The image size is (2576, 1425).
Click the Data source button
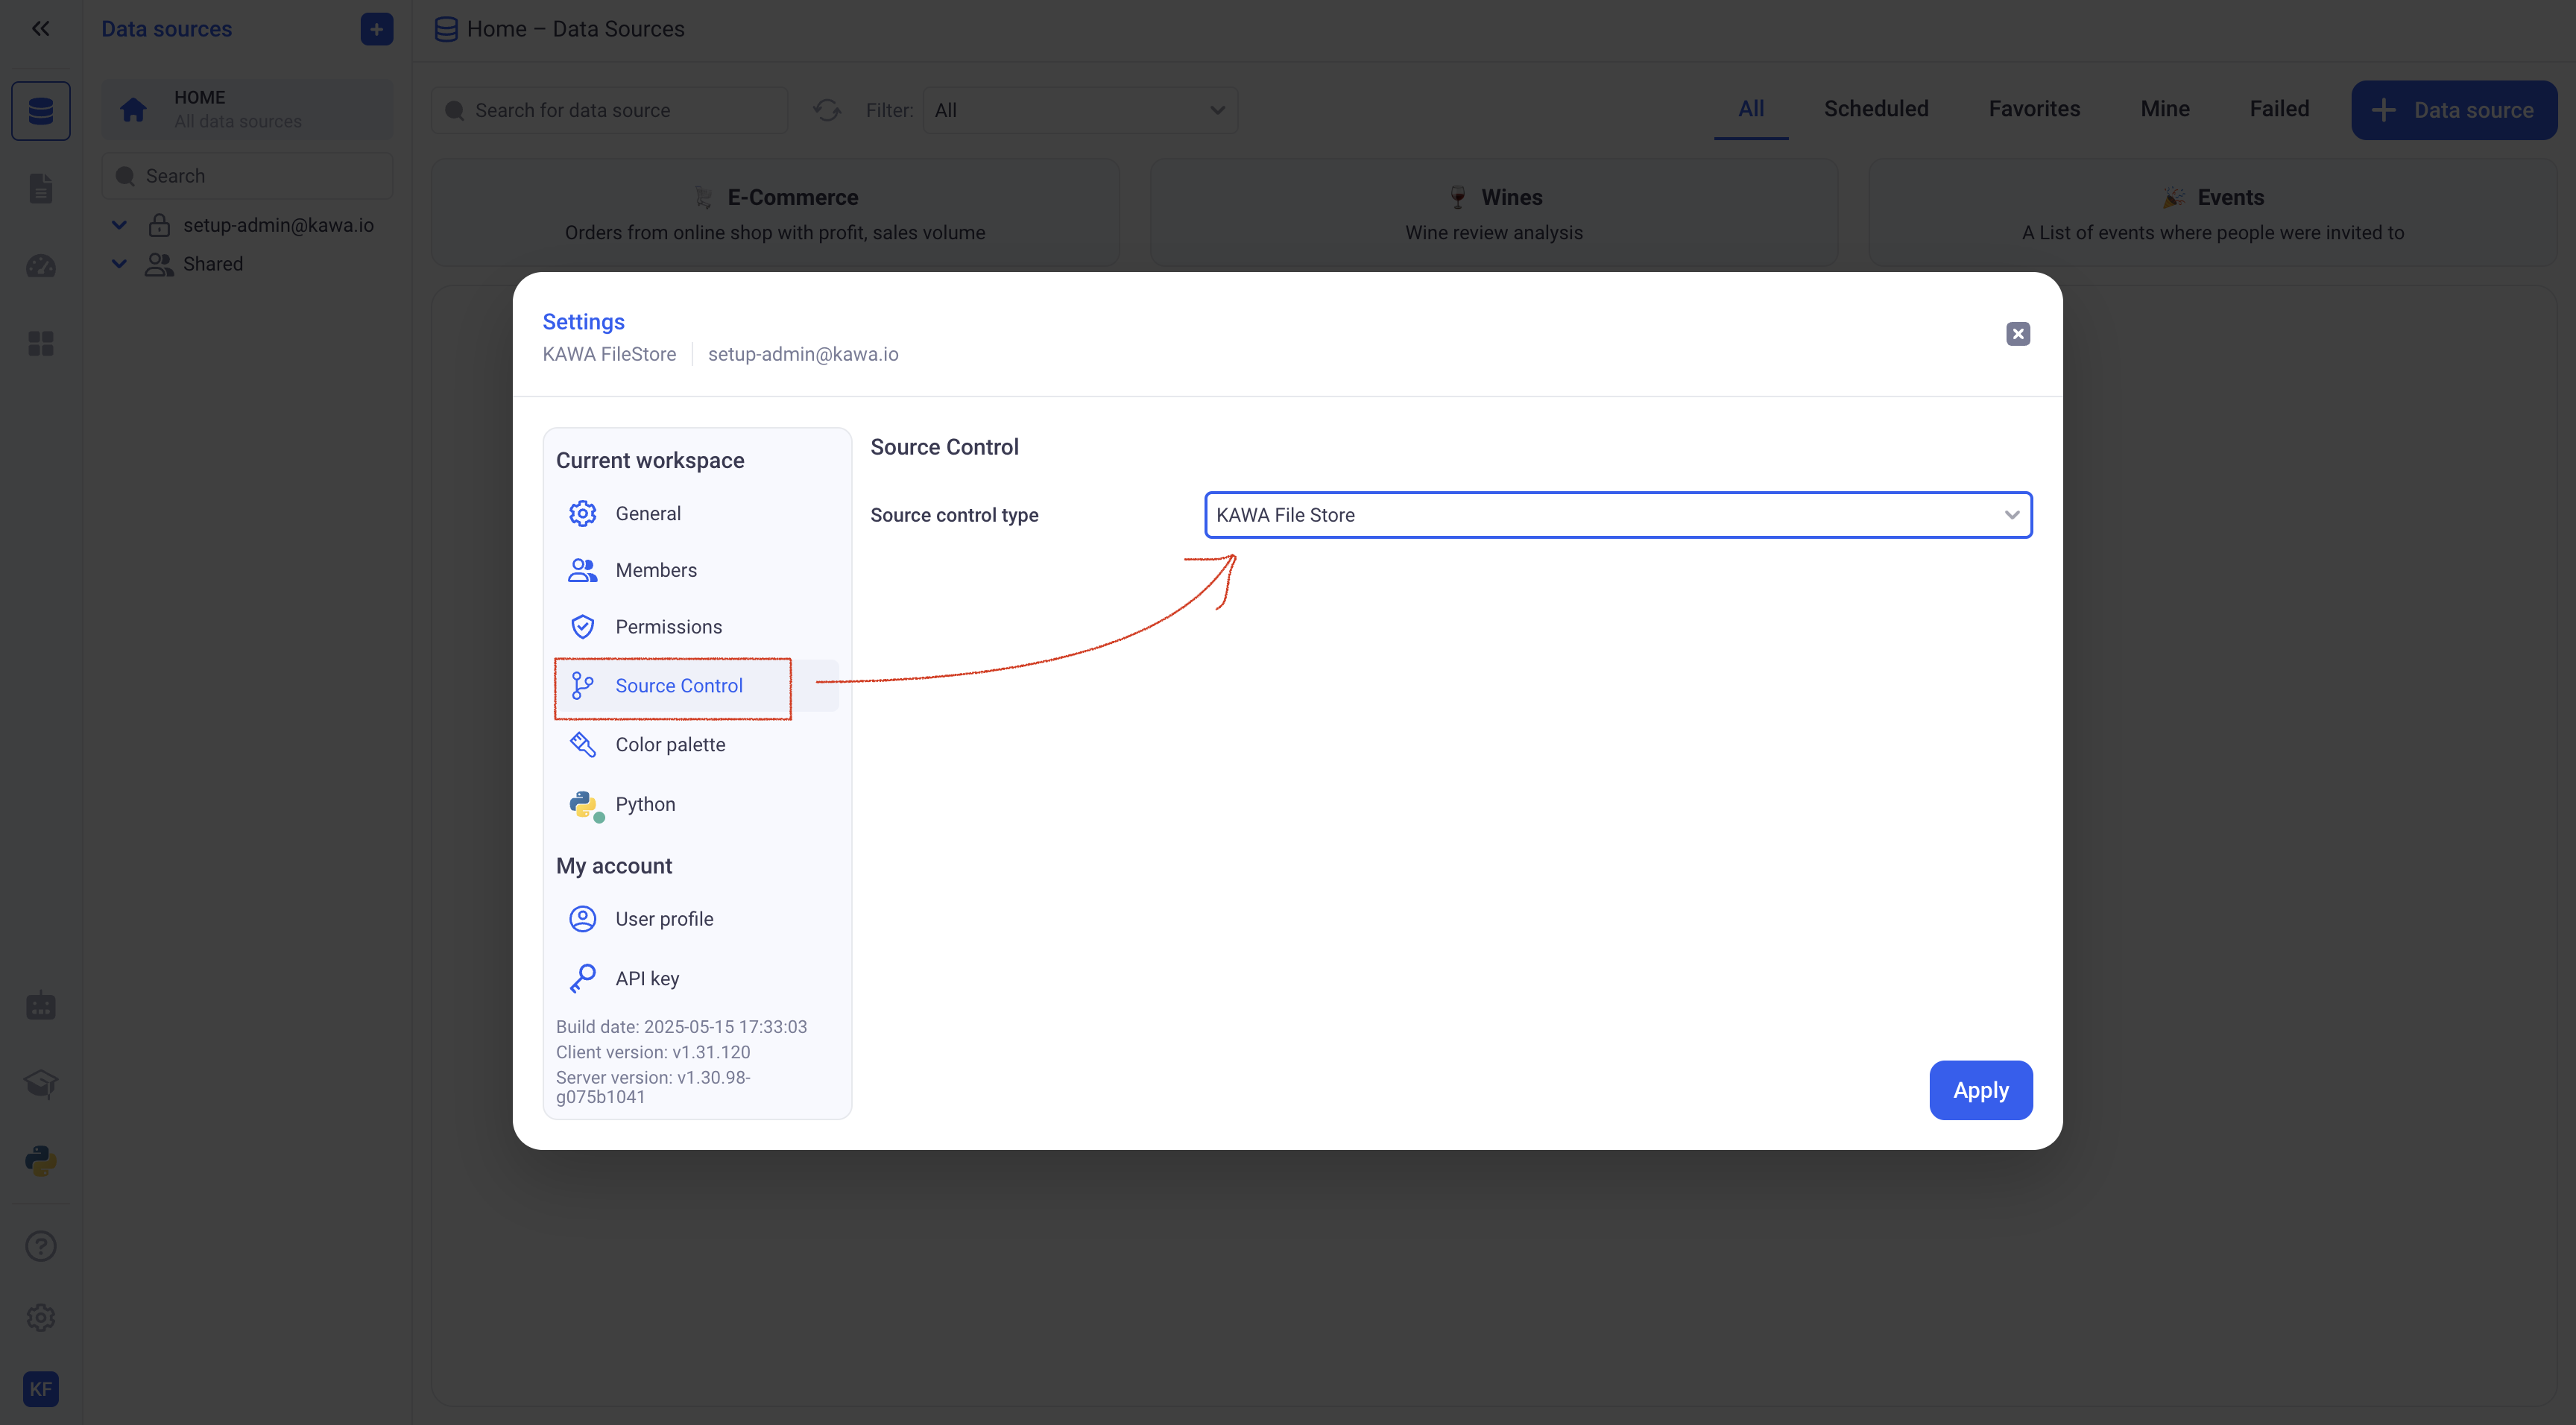[x=2453, y=110]
